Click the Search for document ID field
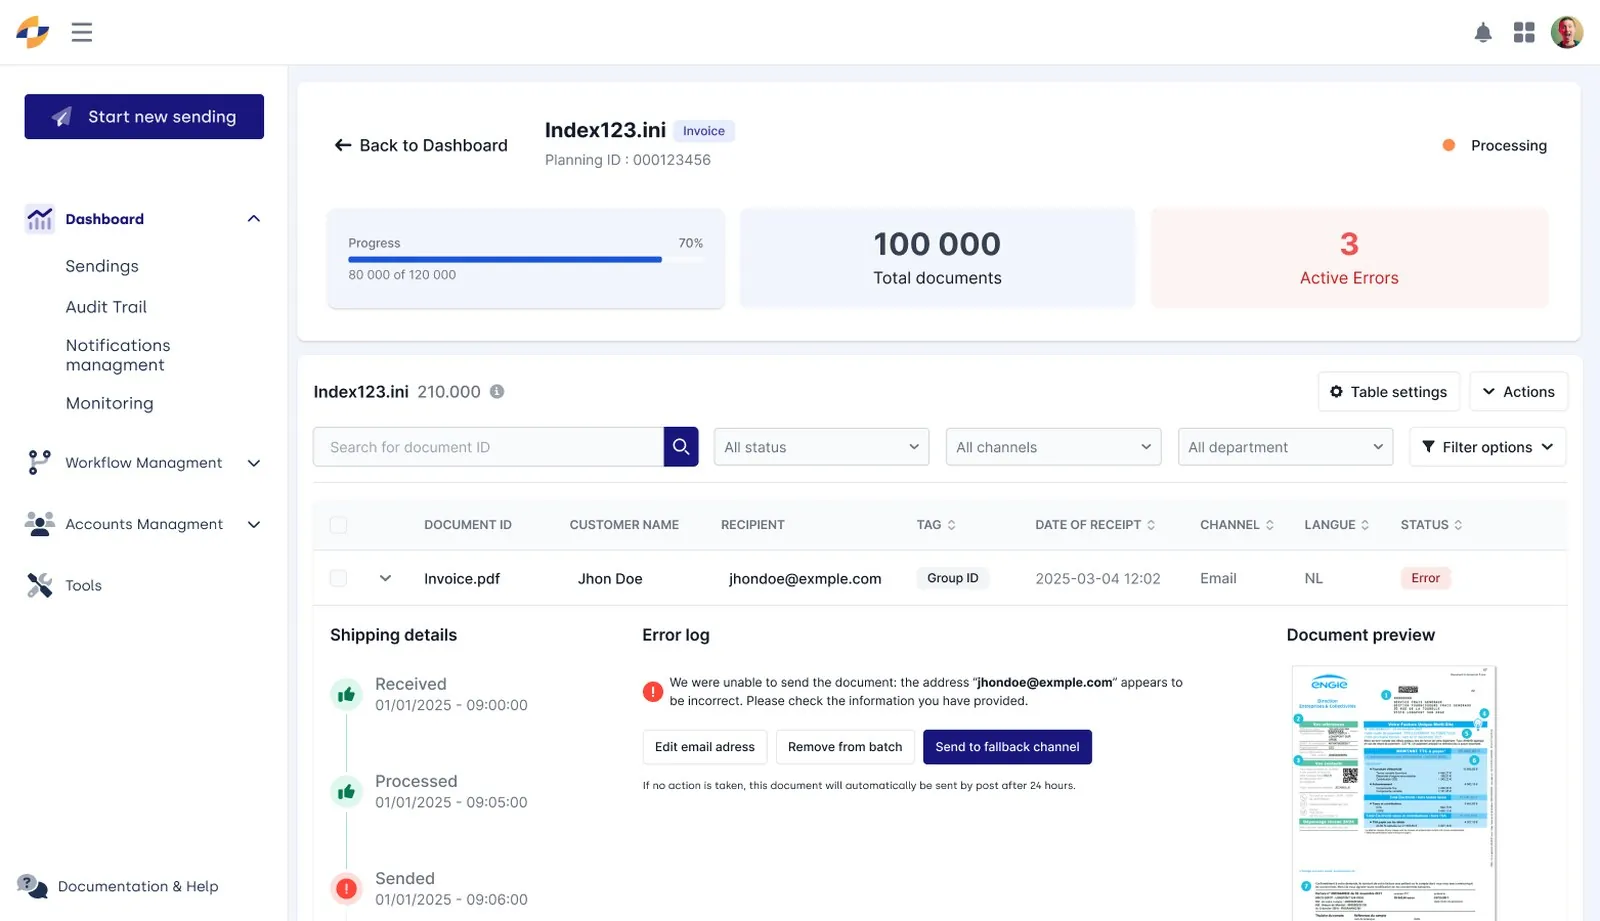Image resolution: width=1600 pixels, height=921 pixels. coord(489,447)
